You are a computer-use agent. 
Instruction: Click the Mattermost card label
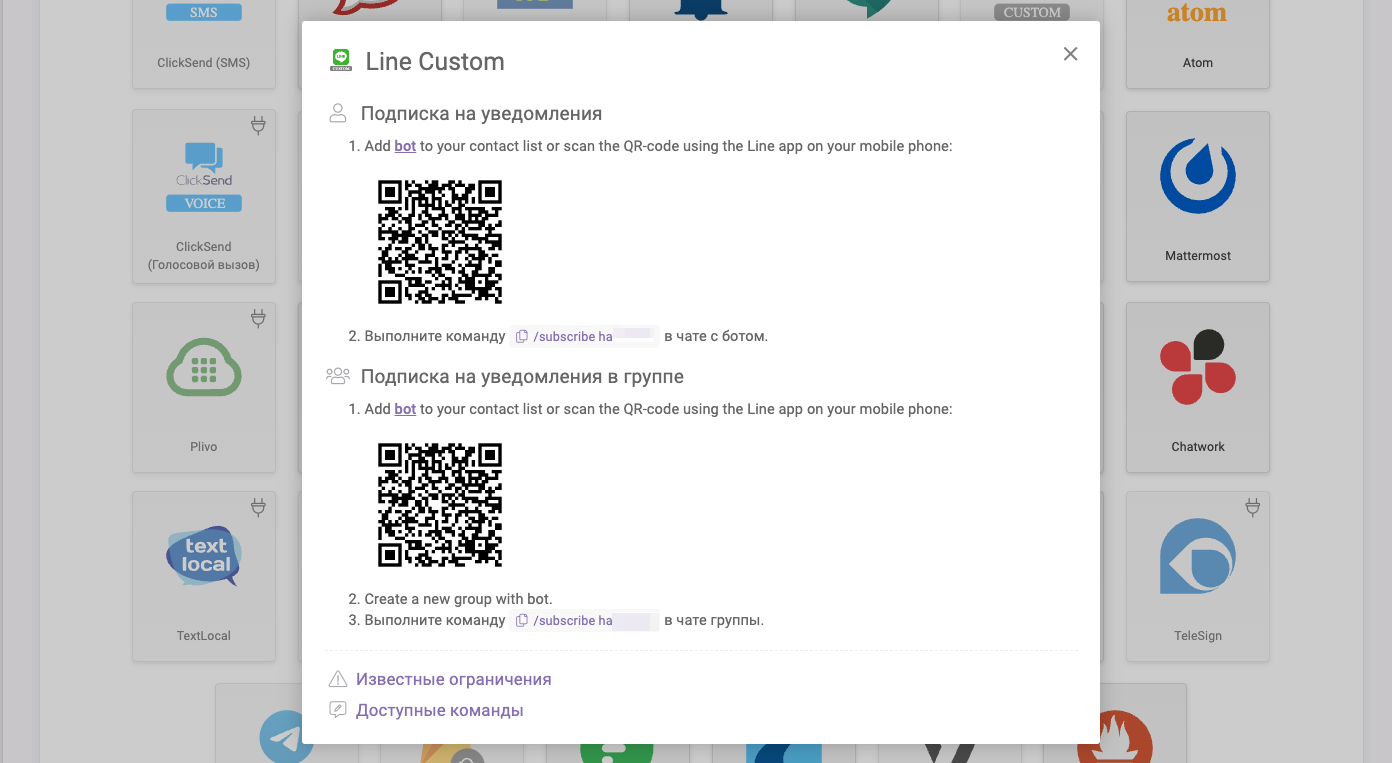coord(1198,256)
